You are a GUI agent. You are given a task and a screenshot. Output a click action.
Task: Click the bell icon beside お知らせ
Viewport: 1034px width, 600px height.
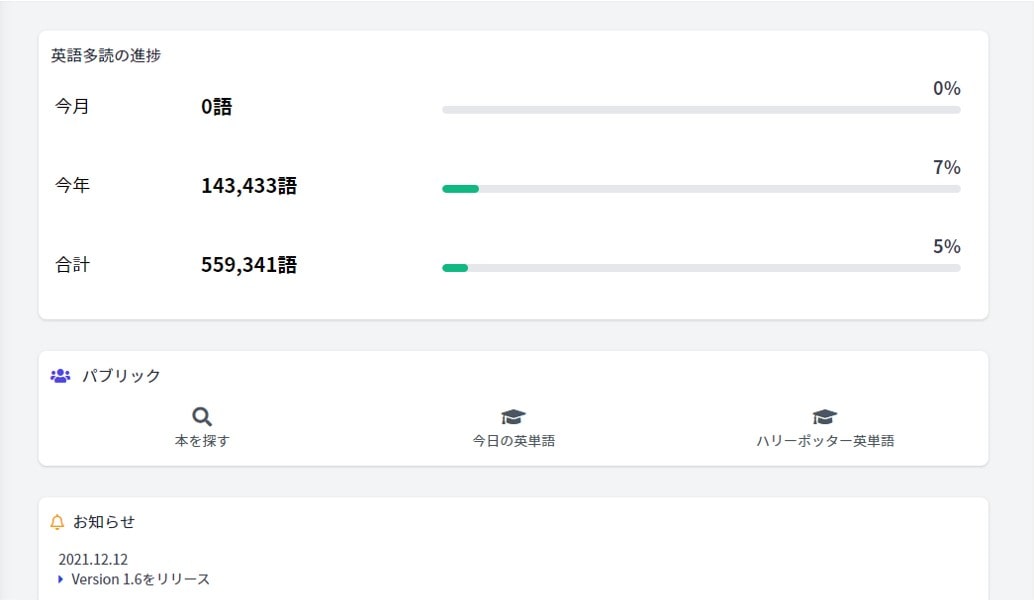coord(57,522)
